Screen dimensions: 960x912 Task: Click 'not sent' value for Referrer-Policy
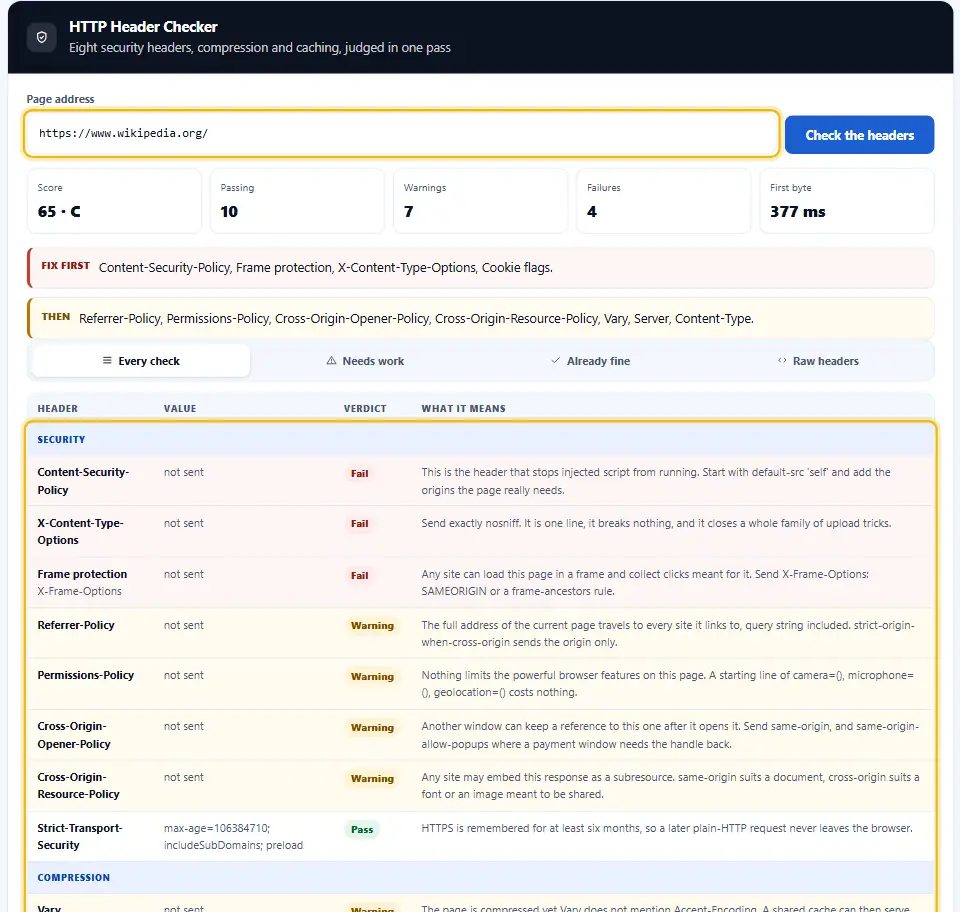click(184, 625)
